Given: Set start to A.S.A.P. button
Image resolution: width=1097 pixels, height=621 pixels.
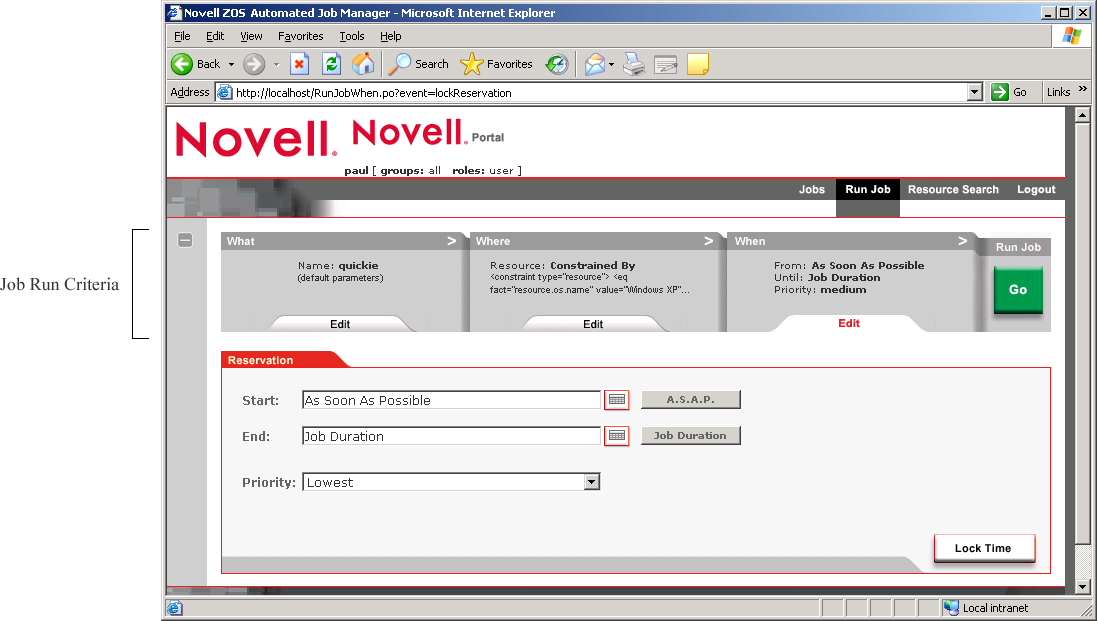Looking at the screenshot, I should (691, 399).
